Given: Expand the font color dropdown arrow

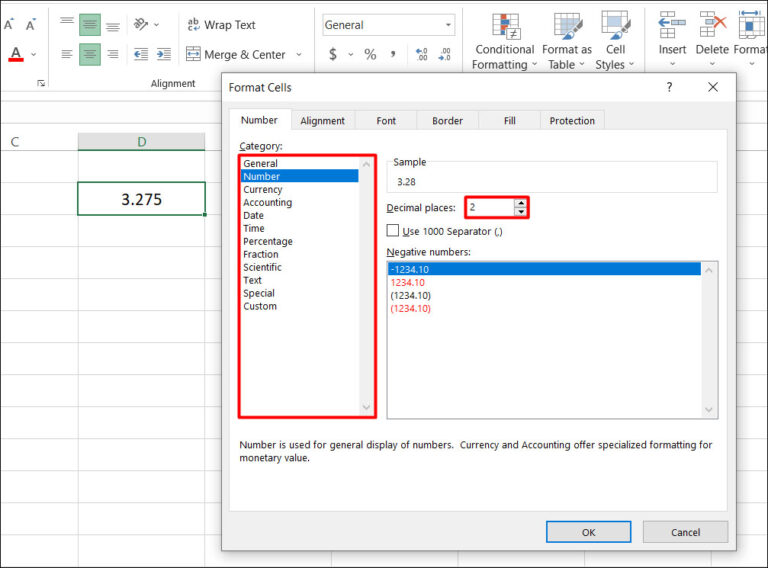Looking at the screenshot, I should tap(34, 54).
